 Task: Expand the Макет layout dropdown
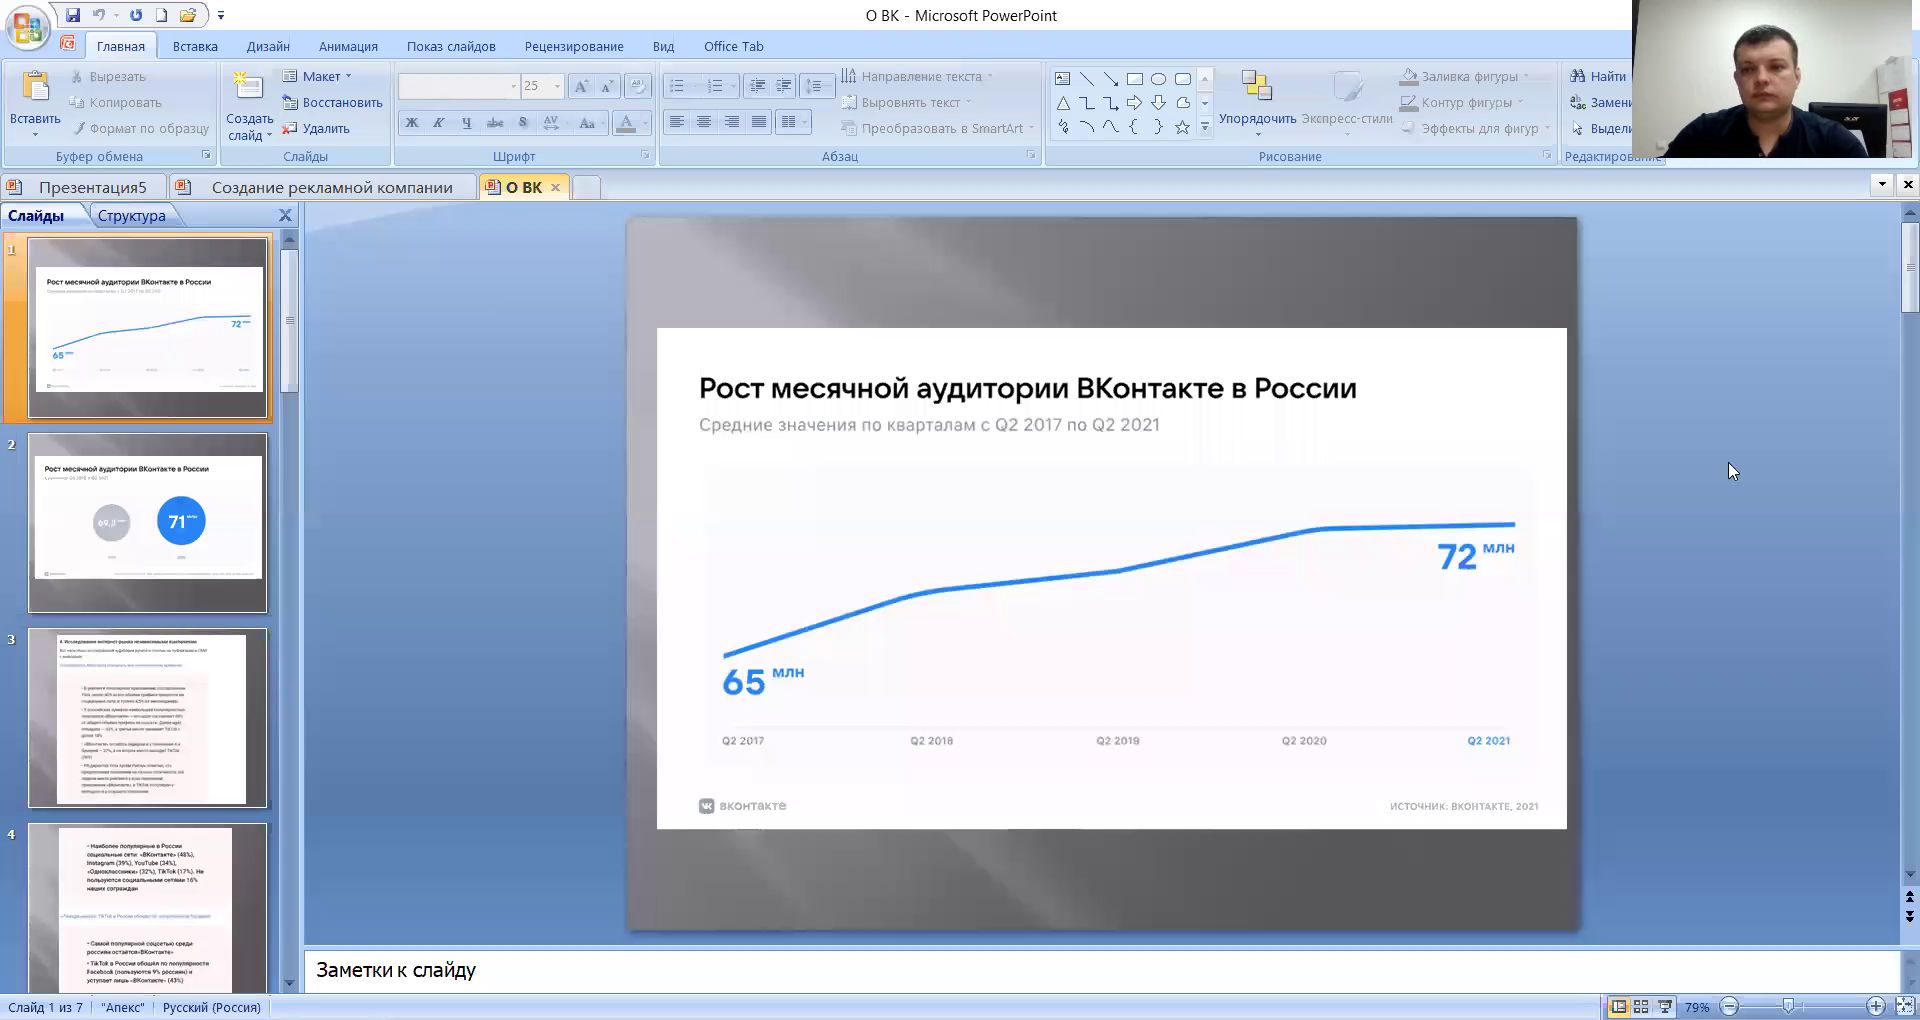pos(317,76)
